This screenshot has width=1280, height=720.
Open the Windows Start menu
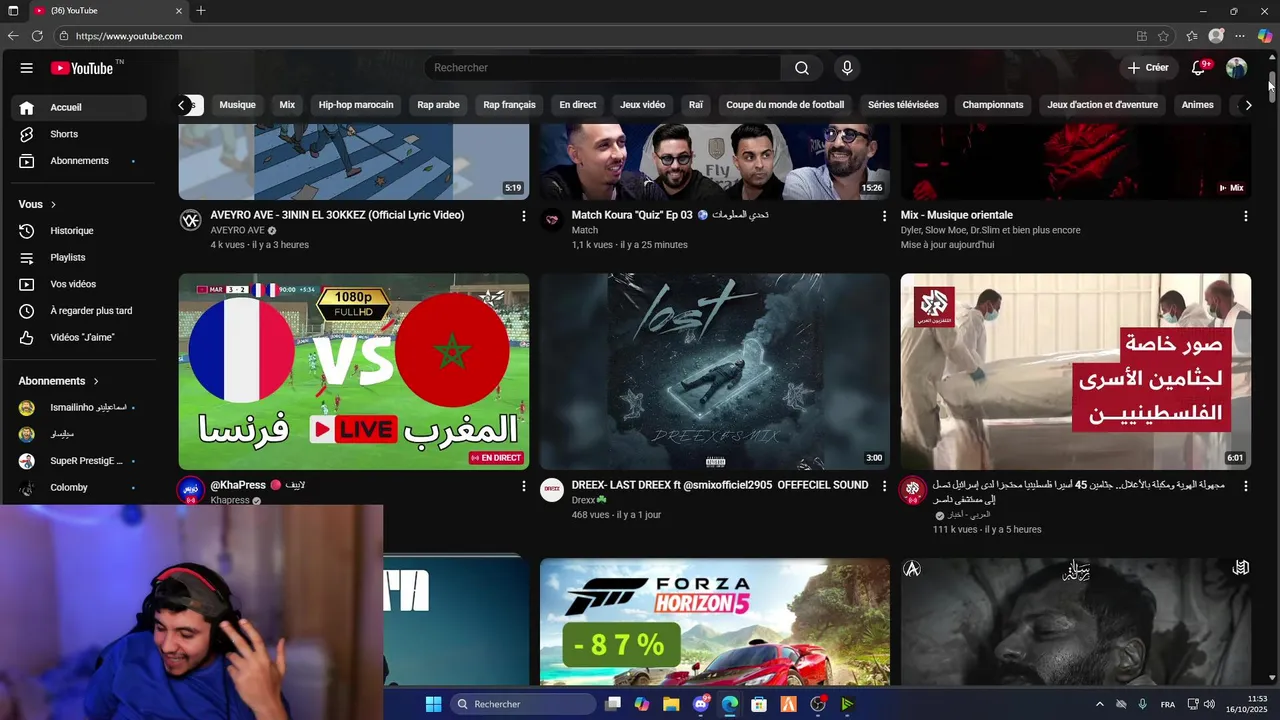coord(433,704)
